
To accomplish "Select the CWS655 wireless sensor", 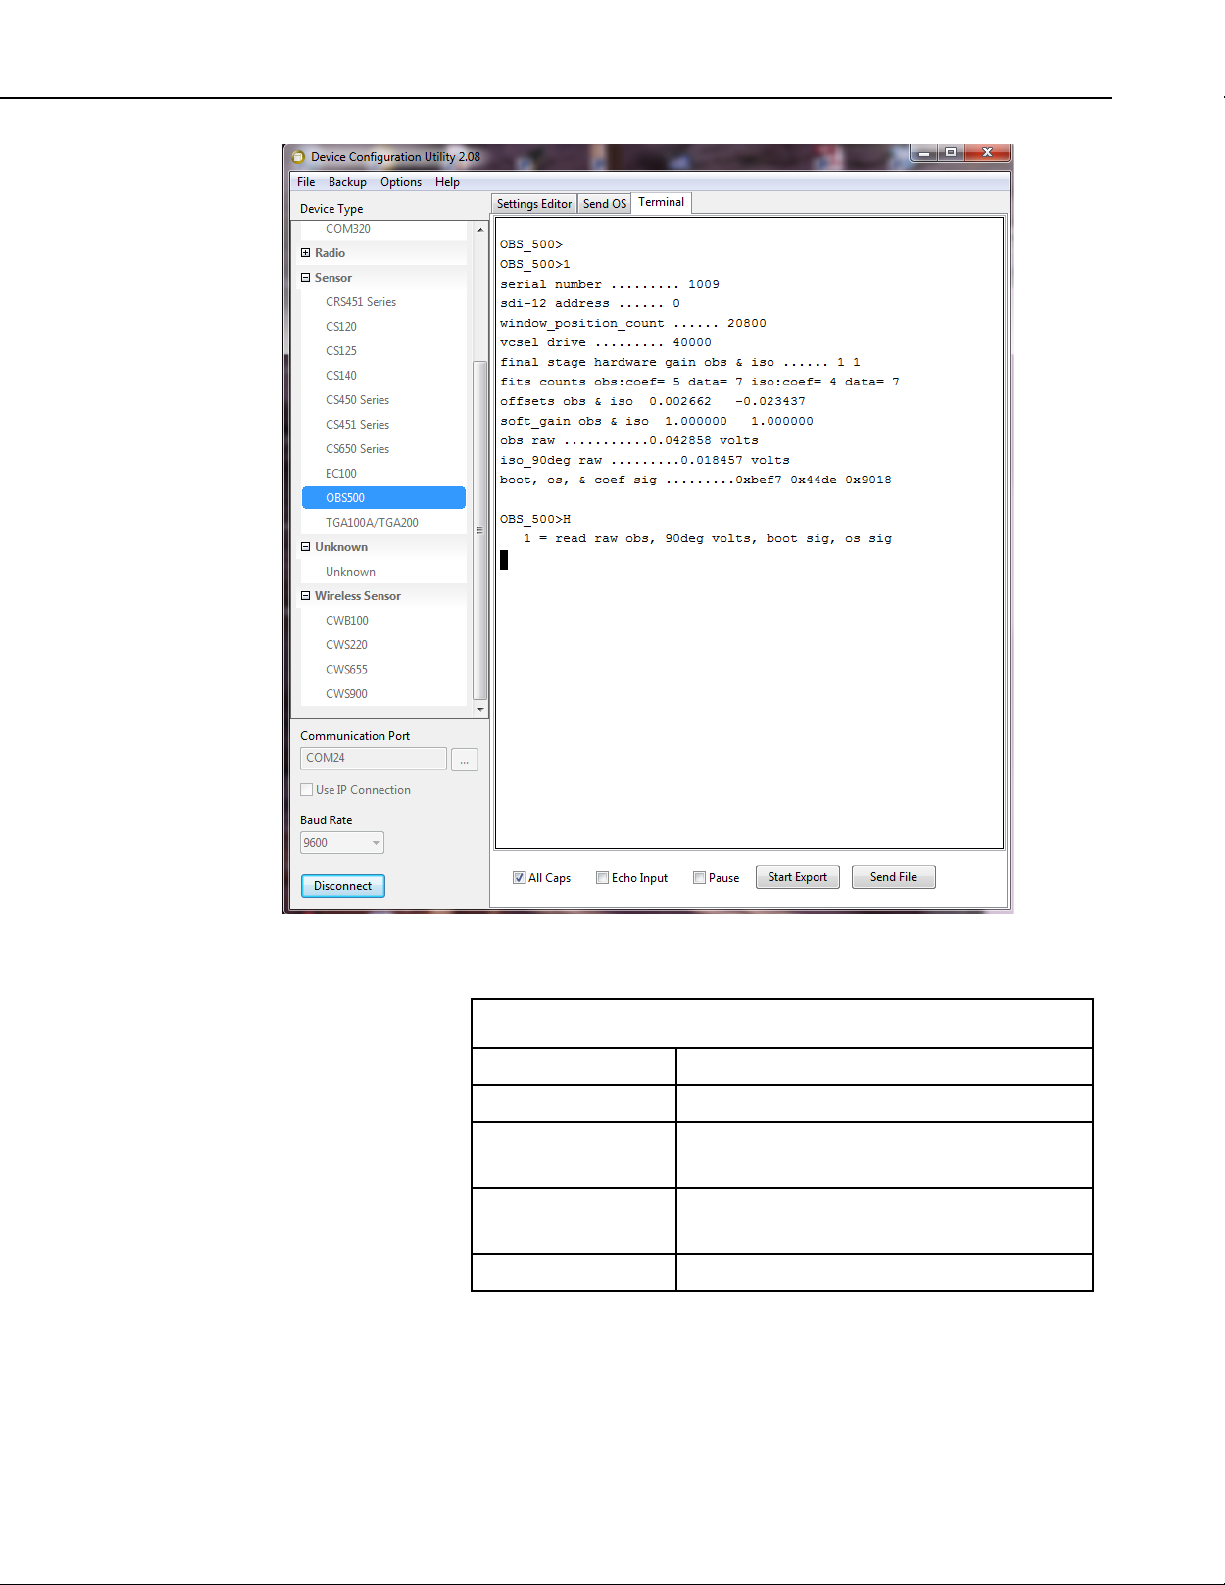I will [347, 670].
